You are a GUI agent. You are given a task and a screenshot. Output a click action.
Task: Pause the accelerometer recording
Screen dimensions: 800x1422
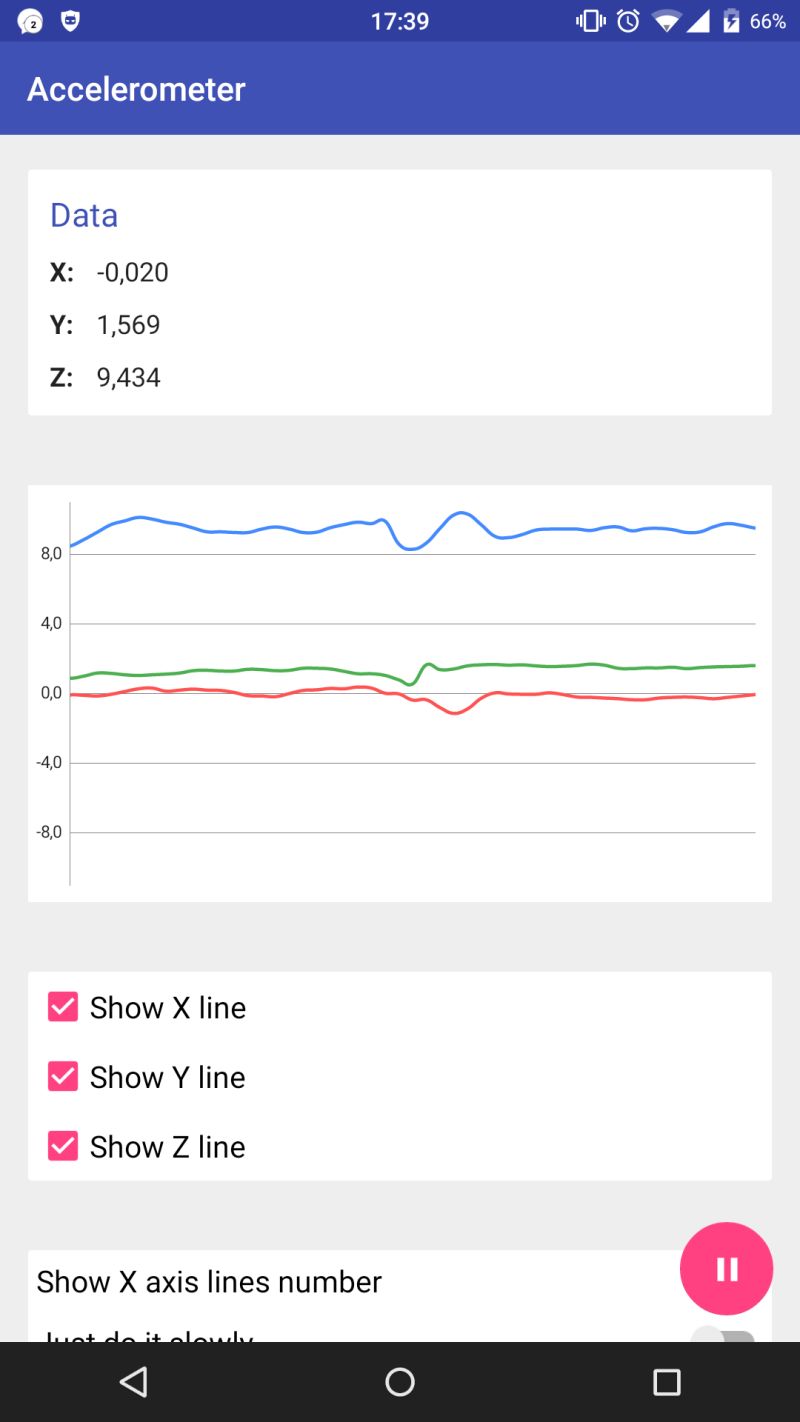726,1268
